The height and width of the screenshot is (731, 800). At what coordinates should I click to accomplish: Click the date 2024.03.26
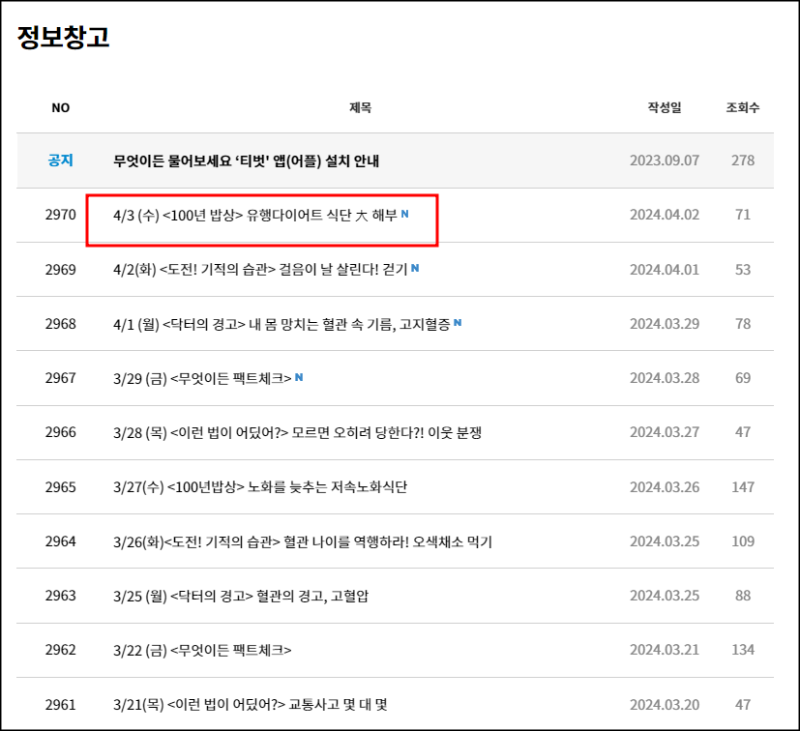(x=664, y=487)
